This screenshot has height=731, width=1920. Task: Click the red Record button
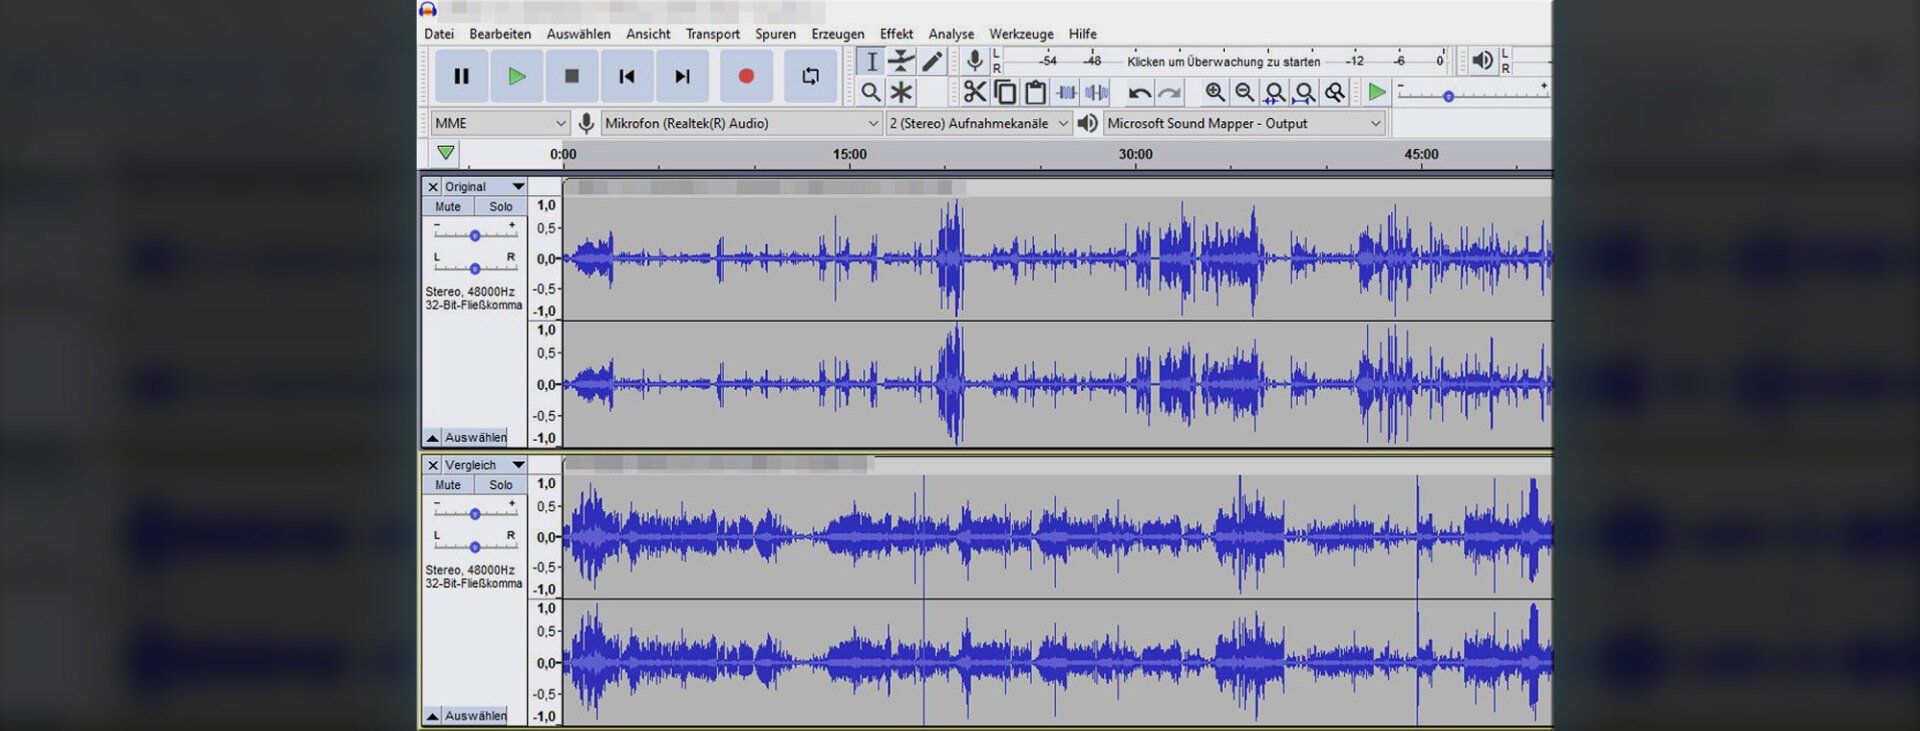[746, 77]
